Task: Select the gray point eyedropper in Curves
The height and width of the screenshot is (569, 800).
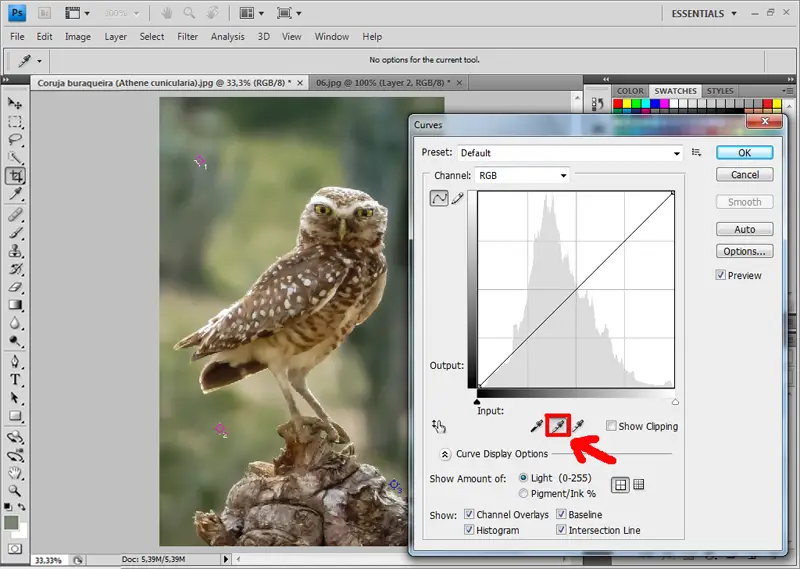Action: point(557,427)
